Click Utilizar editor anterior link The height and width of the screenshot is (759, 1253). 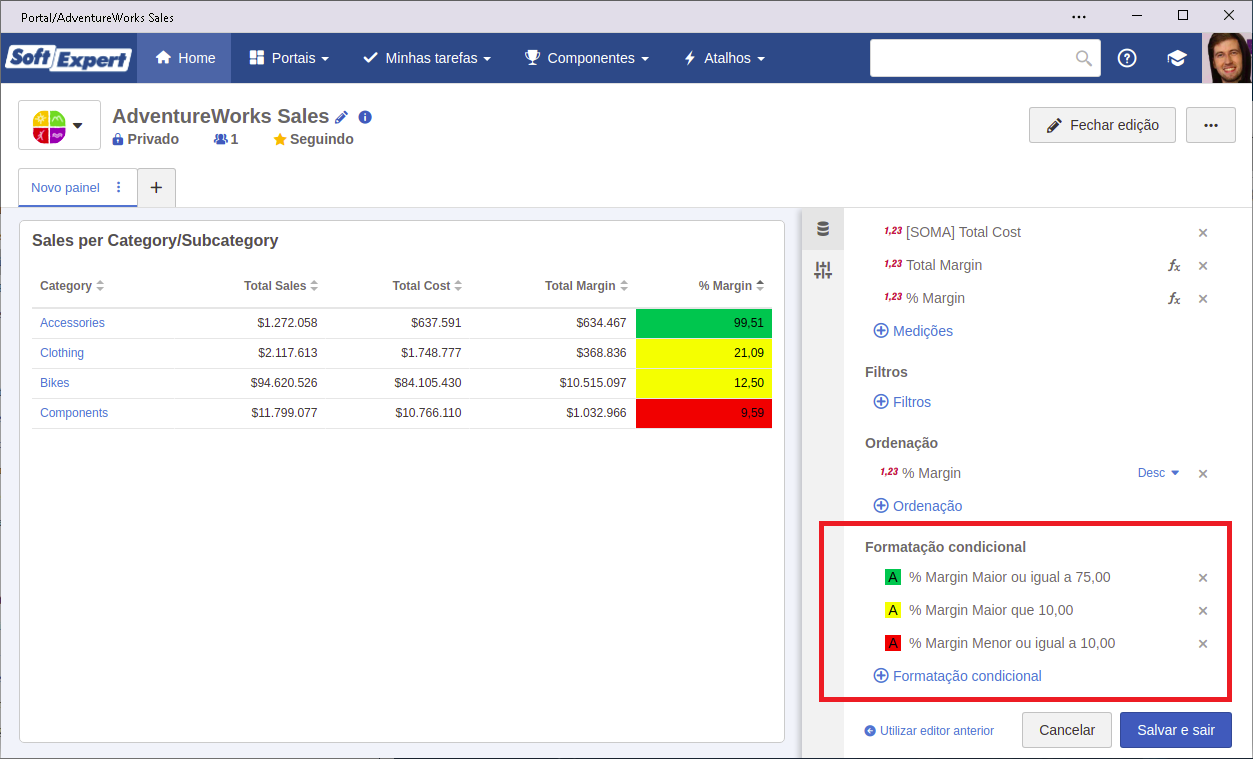[929, 731]
